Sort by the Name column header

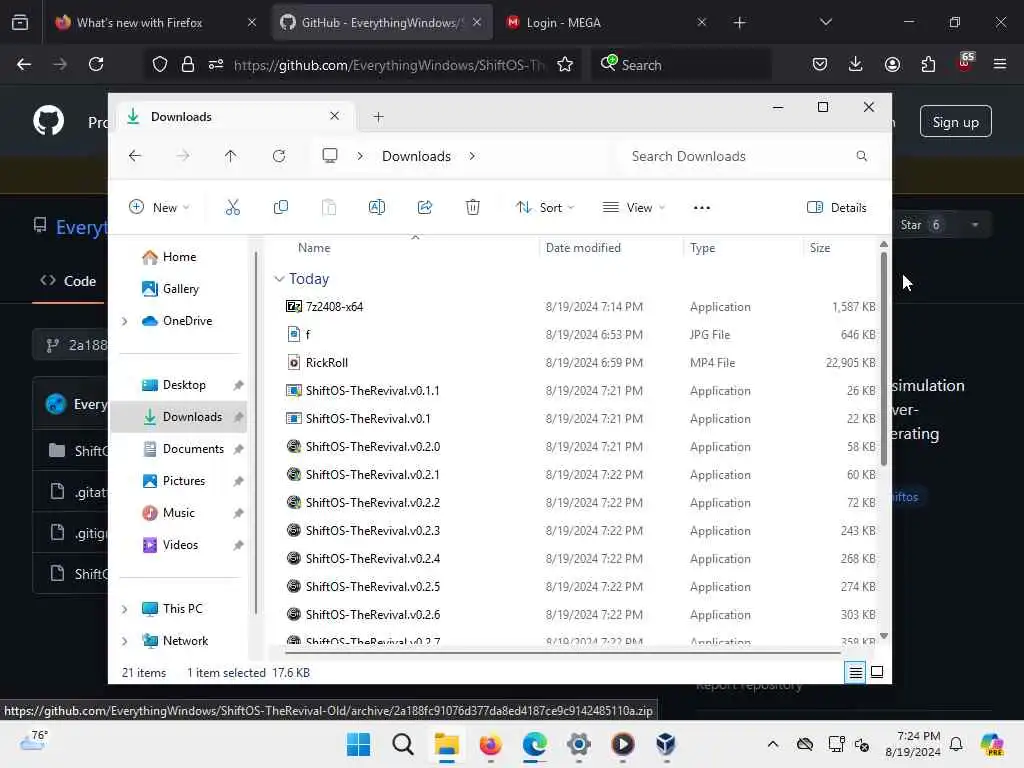pos(314,248)
